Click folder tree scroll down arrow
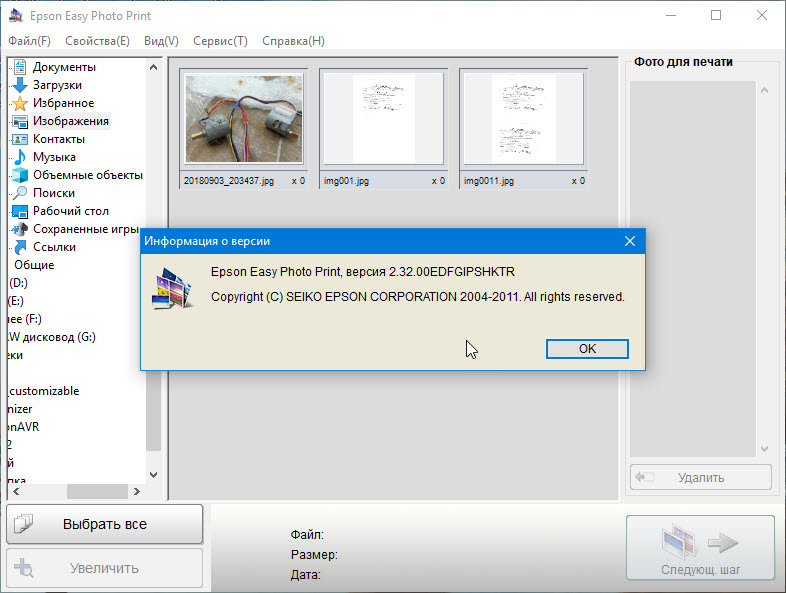Screen dimensions: 786x593 pos(153,474)
